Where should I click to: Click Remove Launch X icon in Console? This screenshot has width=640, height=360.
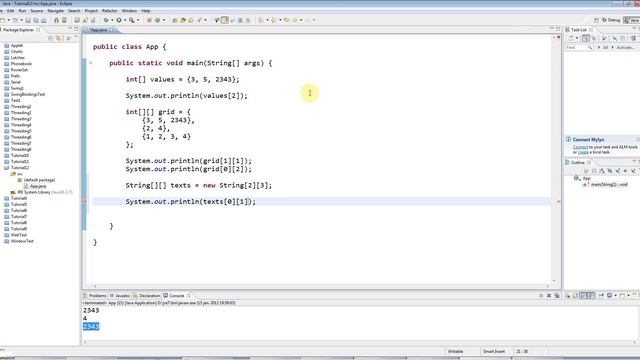click(x=549, y=296)
